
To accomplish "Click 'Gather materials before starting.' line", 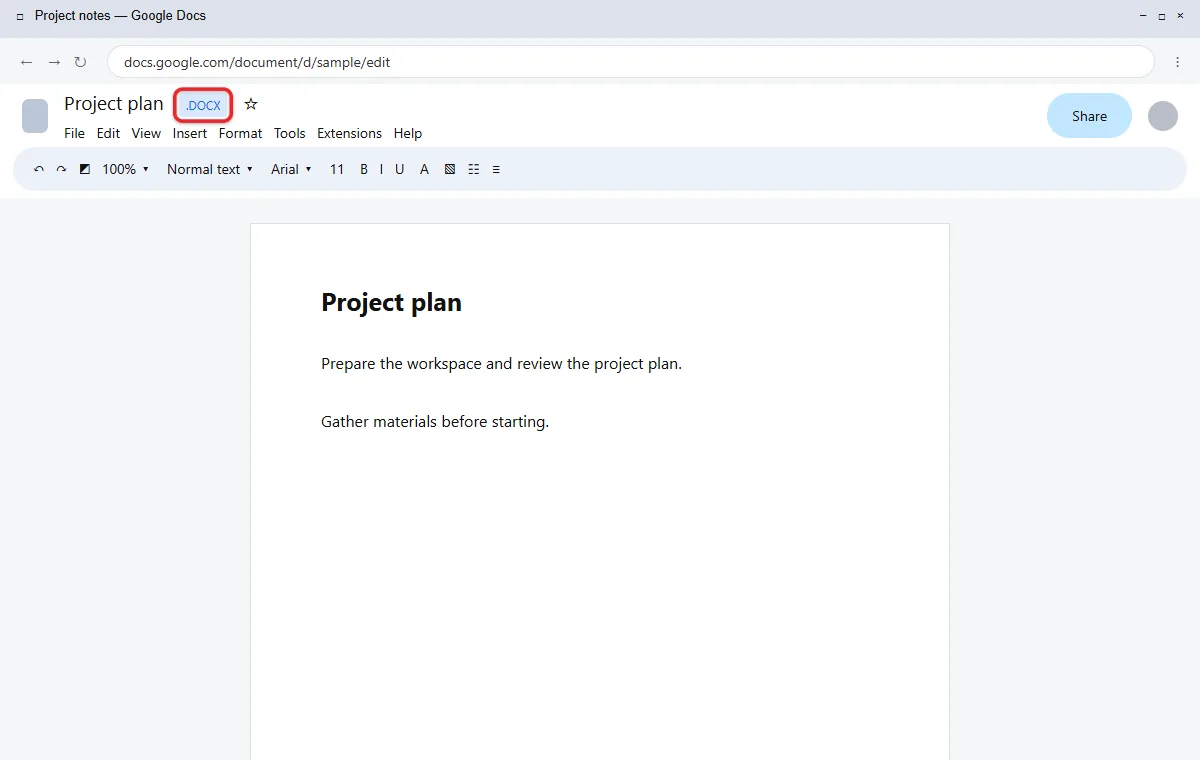I will tap(435, 422).
